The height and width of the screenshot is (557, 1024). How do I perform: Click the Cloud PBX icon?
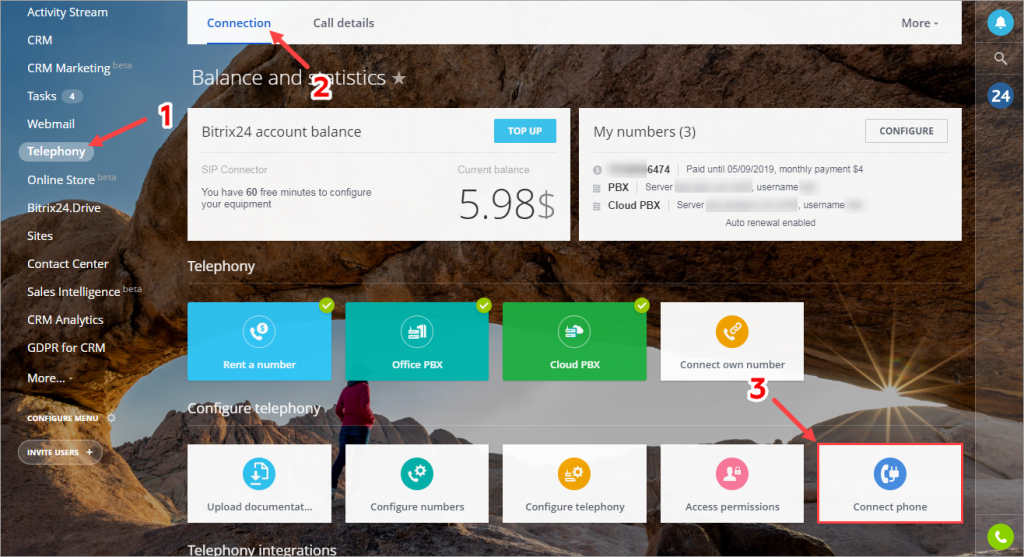574,332
